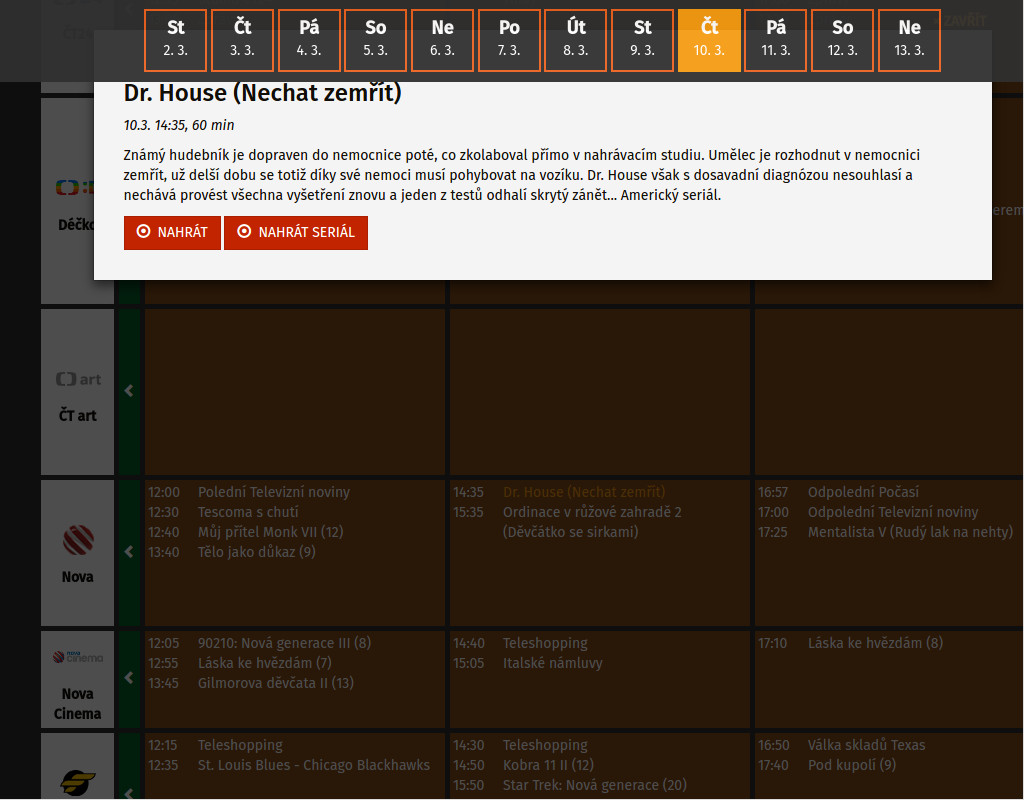Click the ČT art channel logo
This screenshot has width=1024, height=800.
[x=78, y=380]
